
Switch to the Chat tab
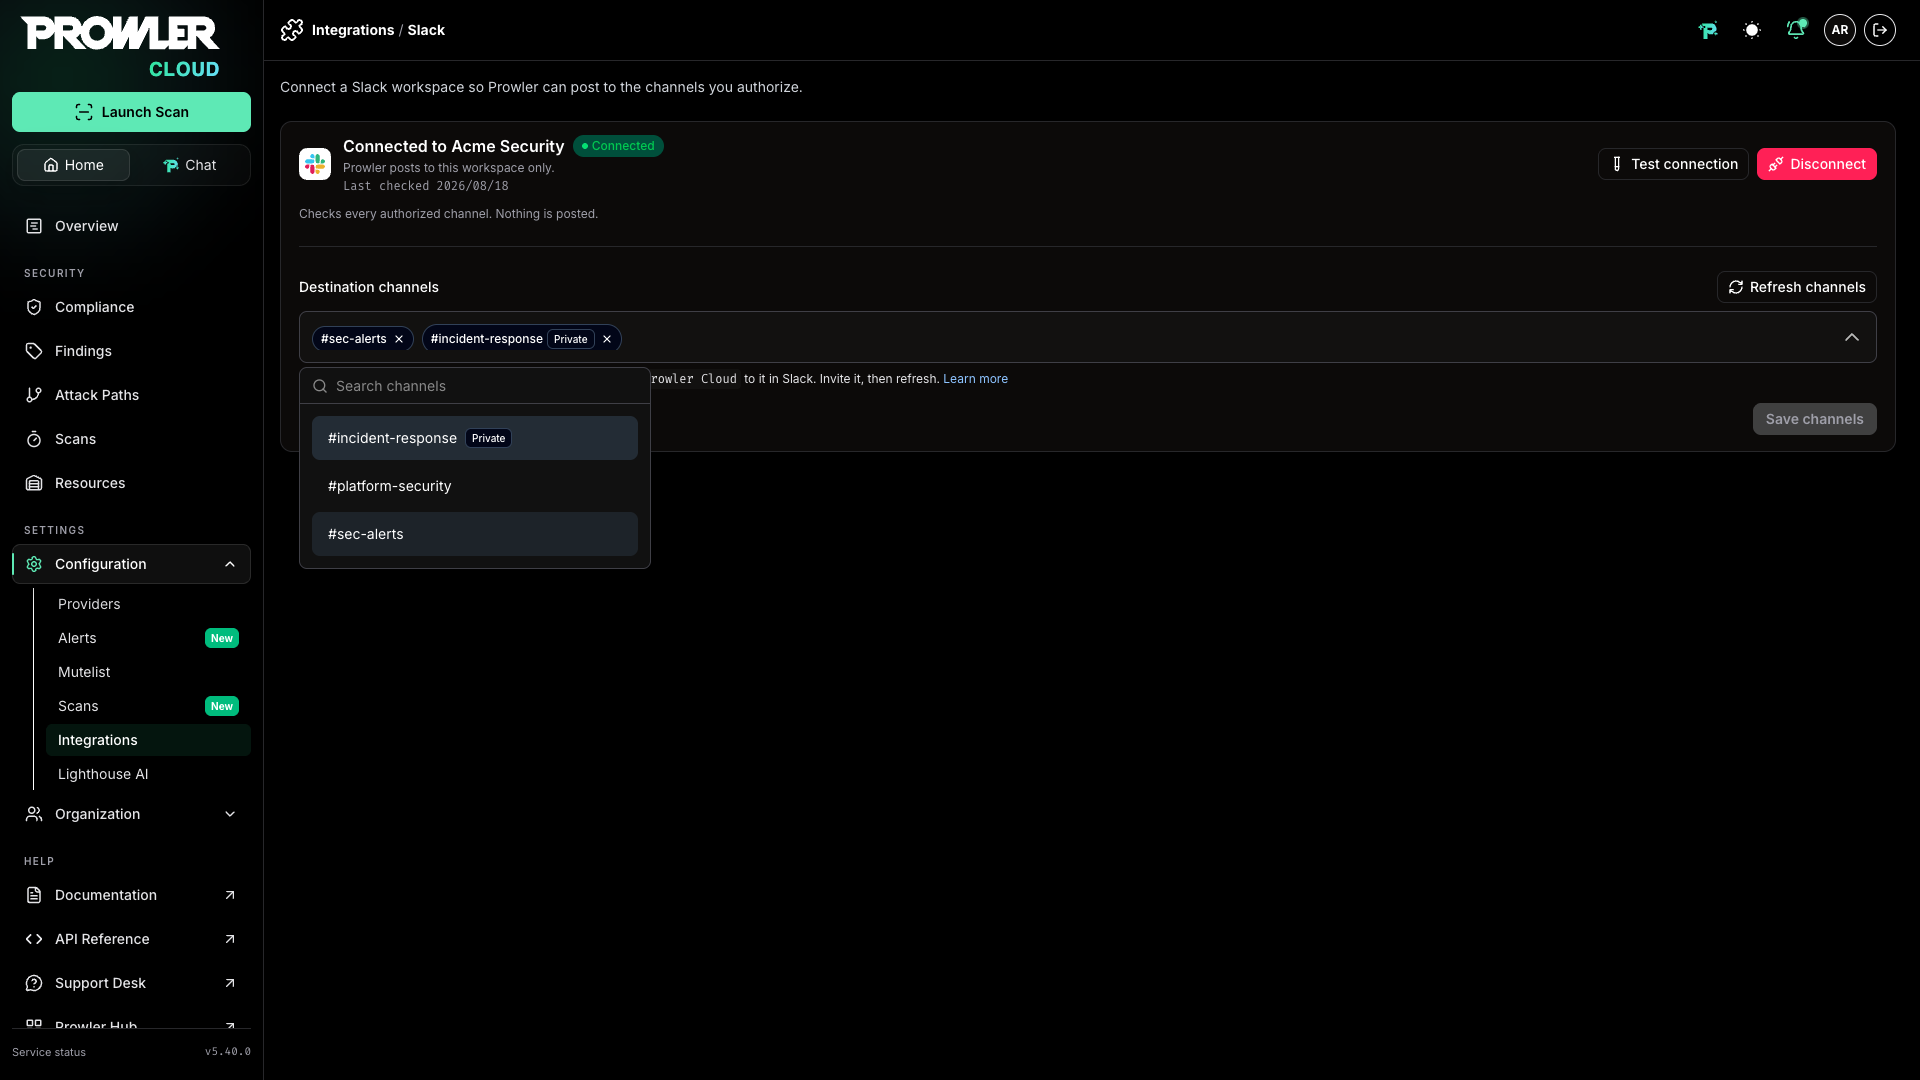click(x=189, y=165)
